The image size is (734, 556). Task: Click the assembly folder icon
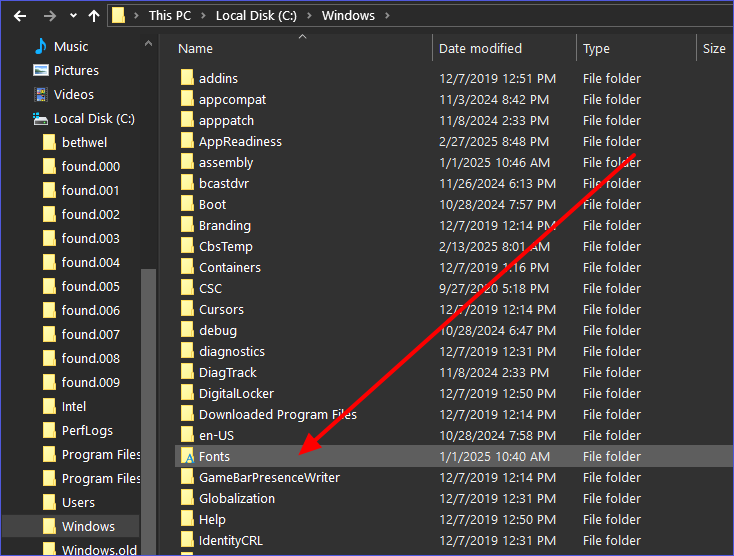click(x=187, y=162)
